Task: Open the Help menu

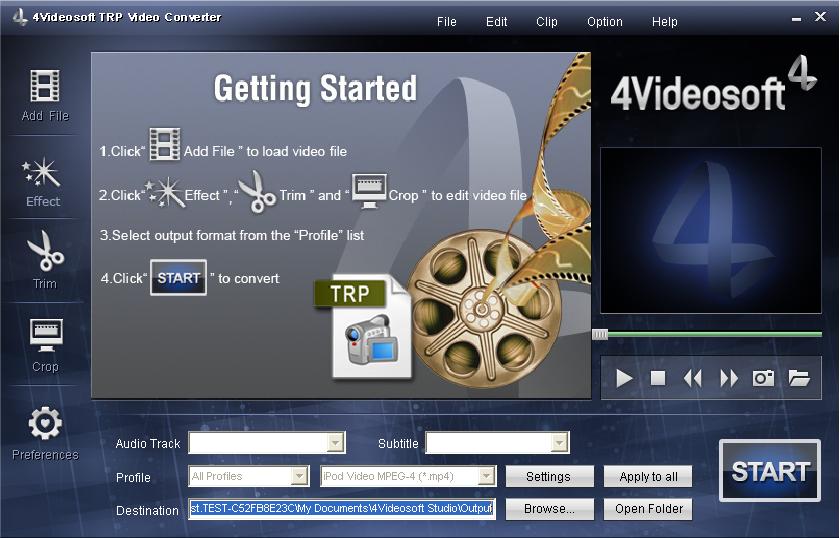Action: [664, 22]
